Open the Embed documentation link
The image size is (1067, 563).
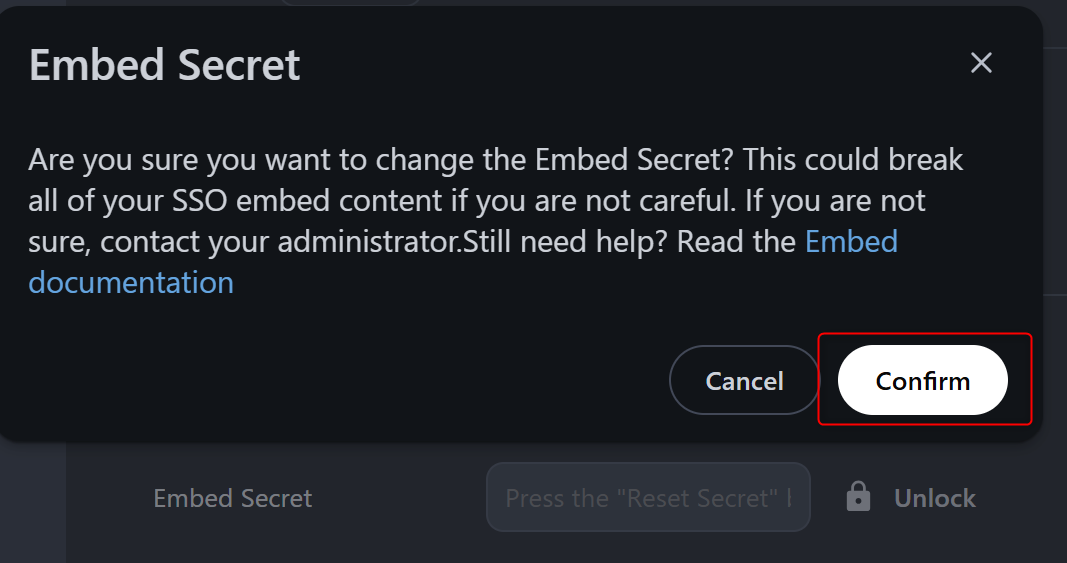[851, 242]
